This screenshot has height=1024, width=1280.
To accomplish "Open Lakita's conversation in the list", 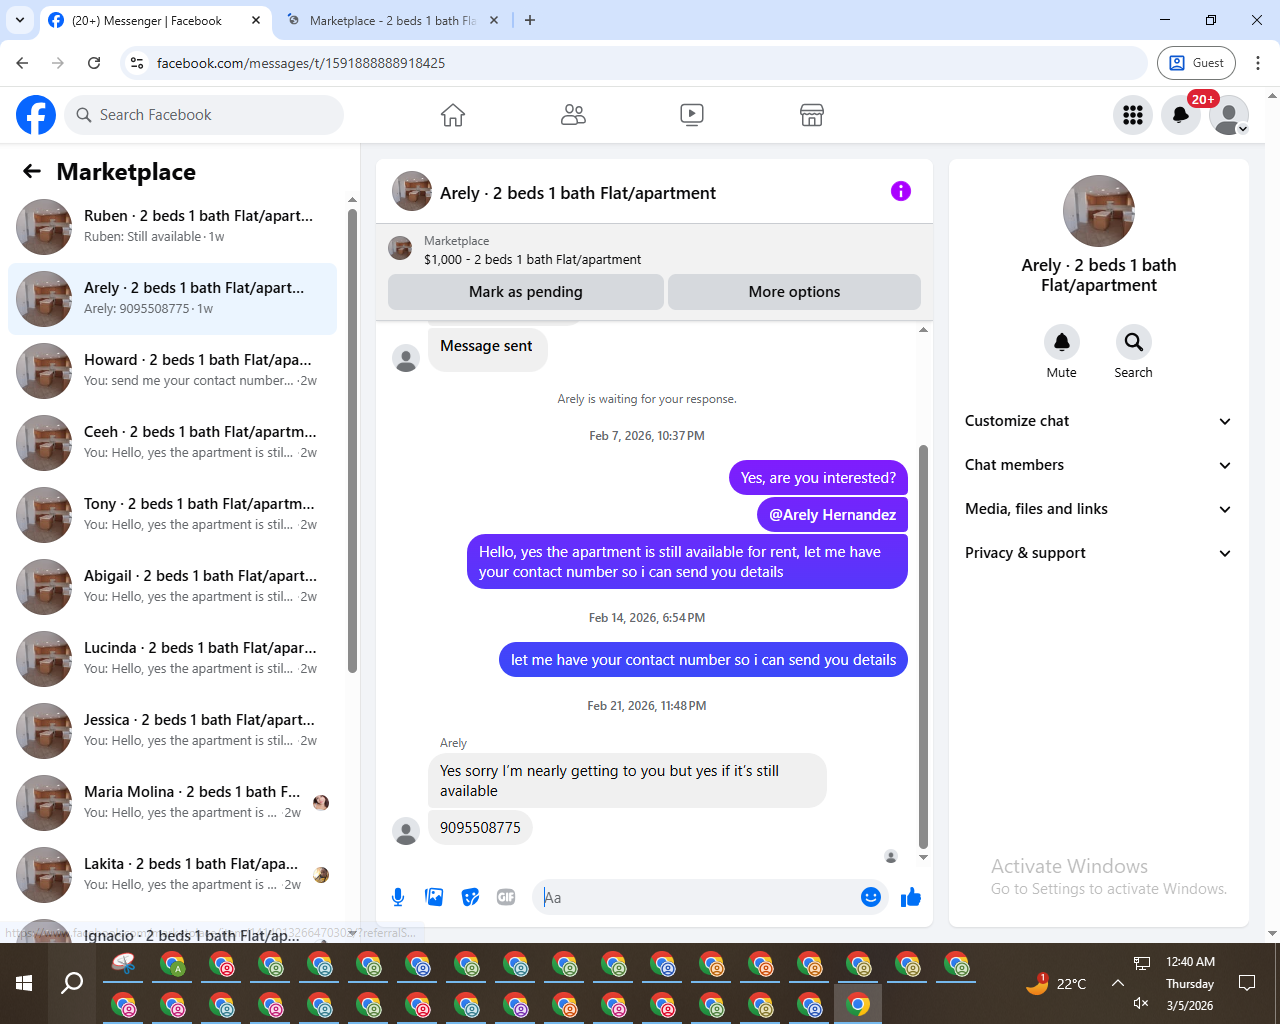I will pos(172,875).
